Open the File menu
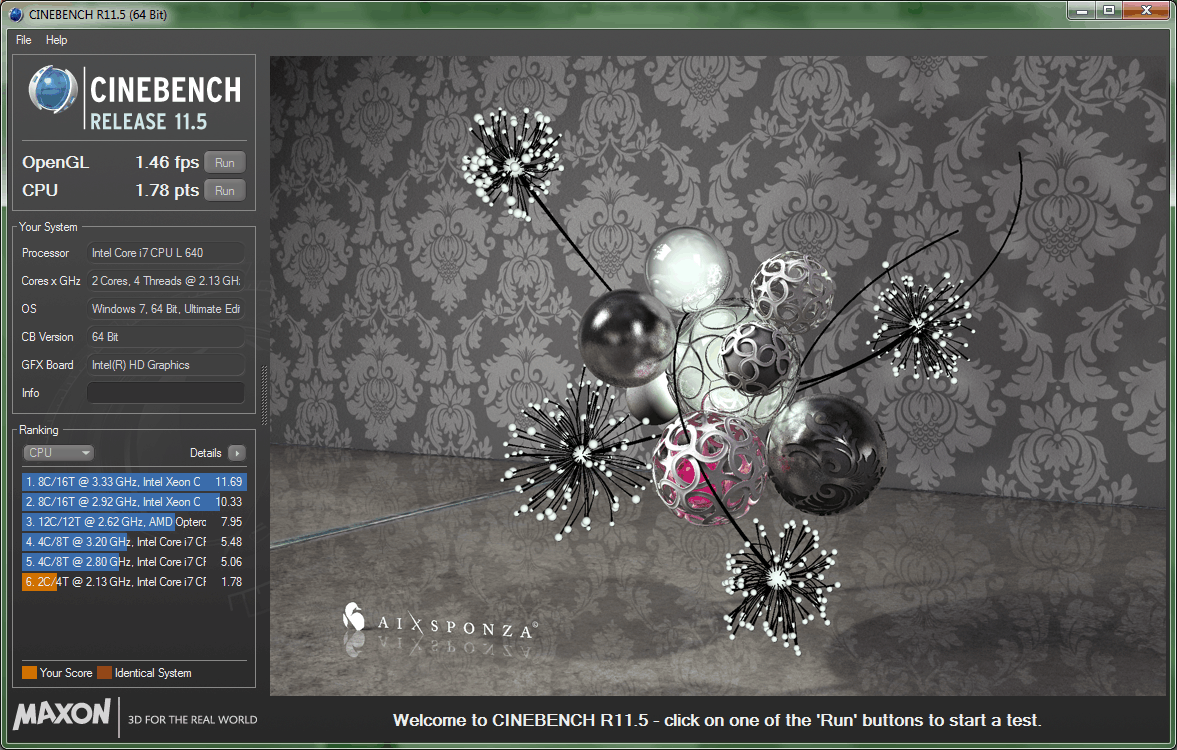 click(x=23, y=40)
